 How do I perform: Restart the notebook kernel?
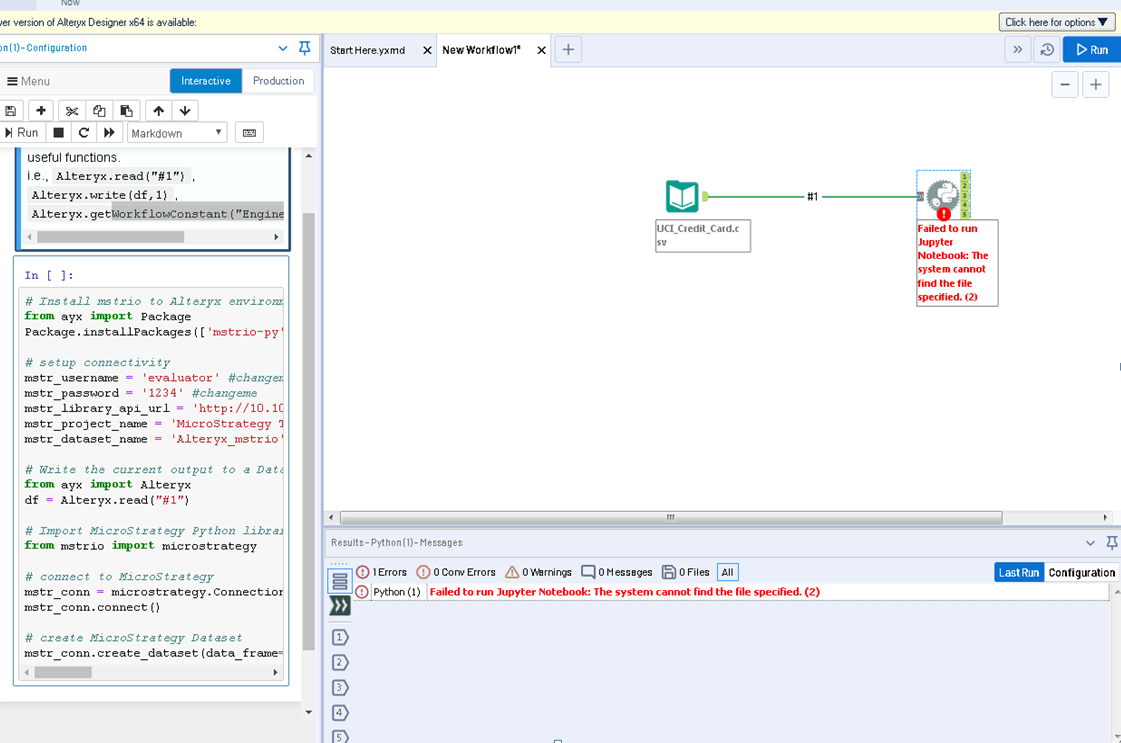[84, 132]
